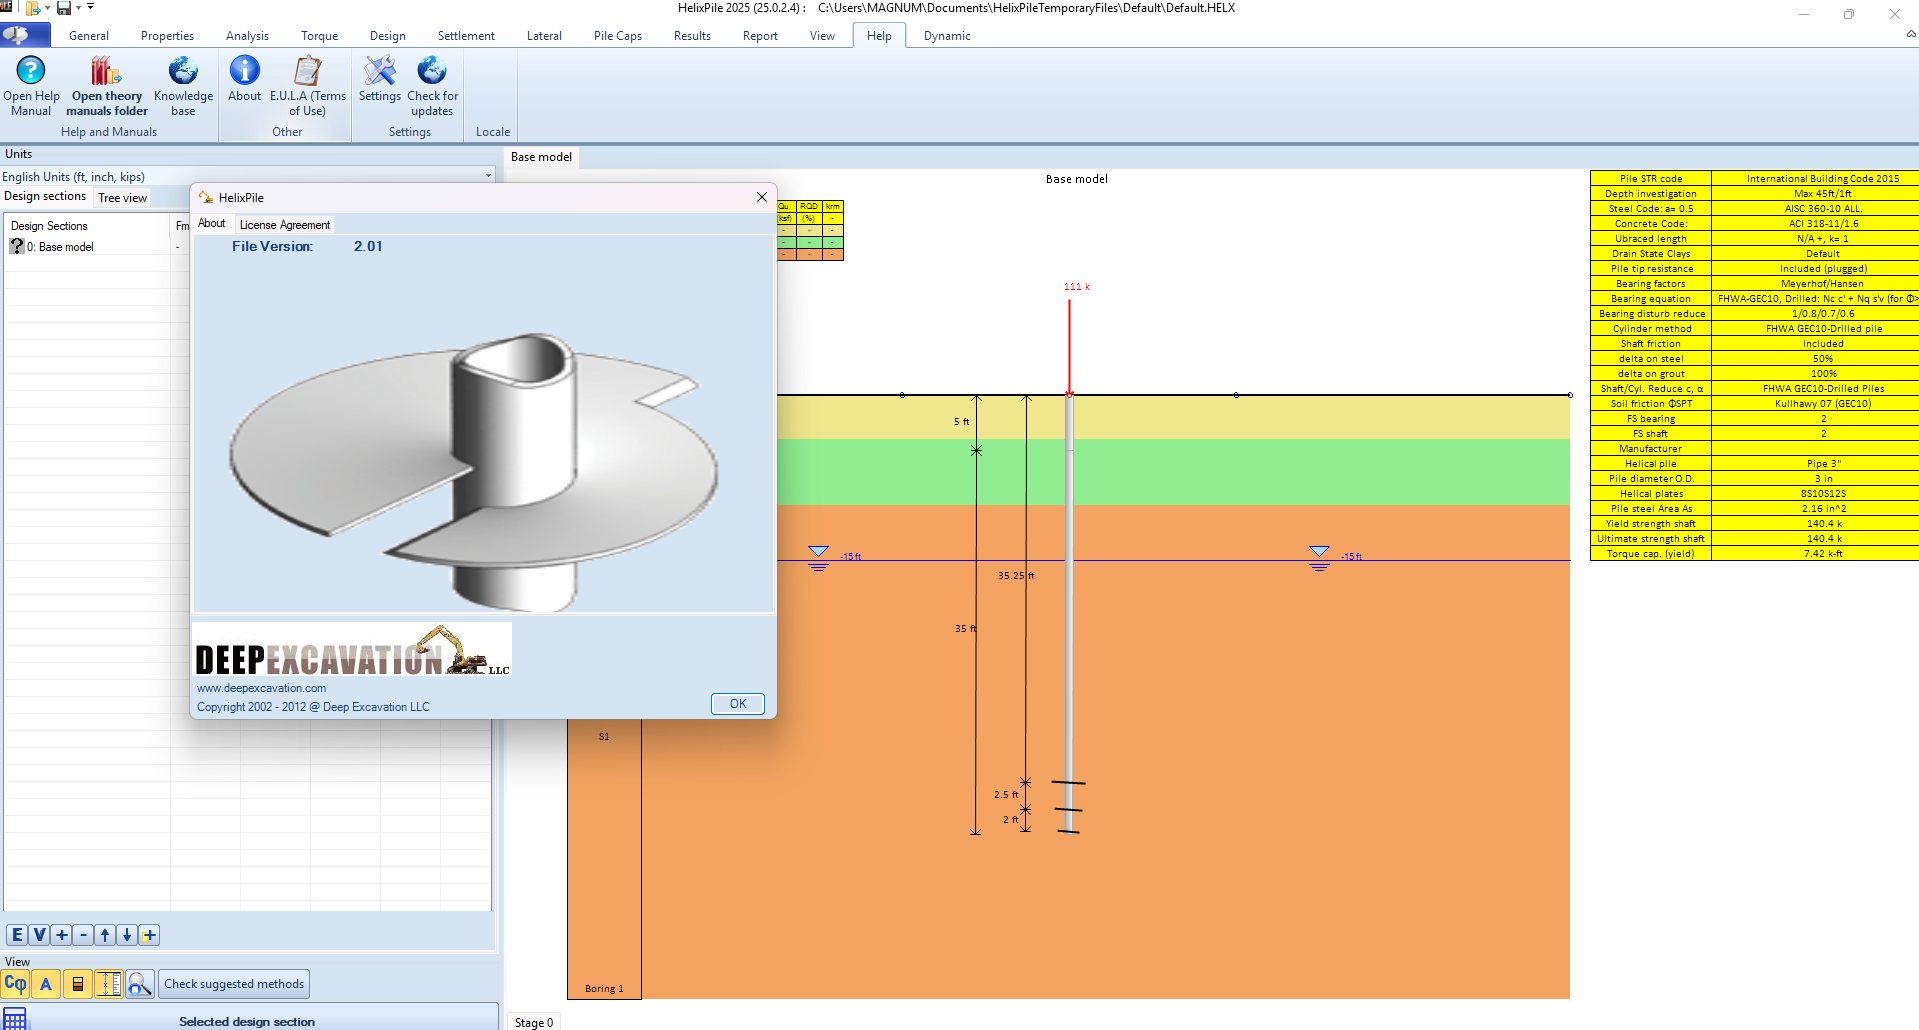Click the calculator icon near Selected design section
The width and height of the screenshot is (1919, 1030).
click(x=15, y=1018)
